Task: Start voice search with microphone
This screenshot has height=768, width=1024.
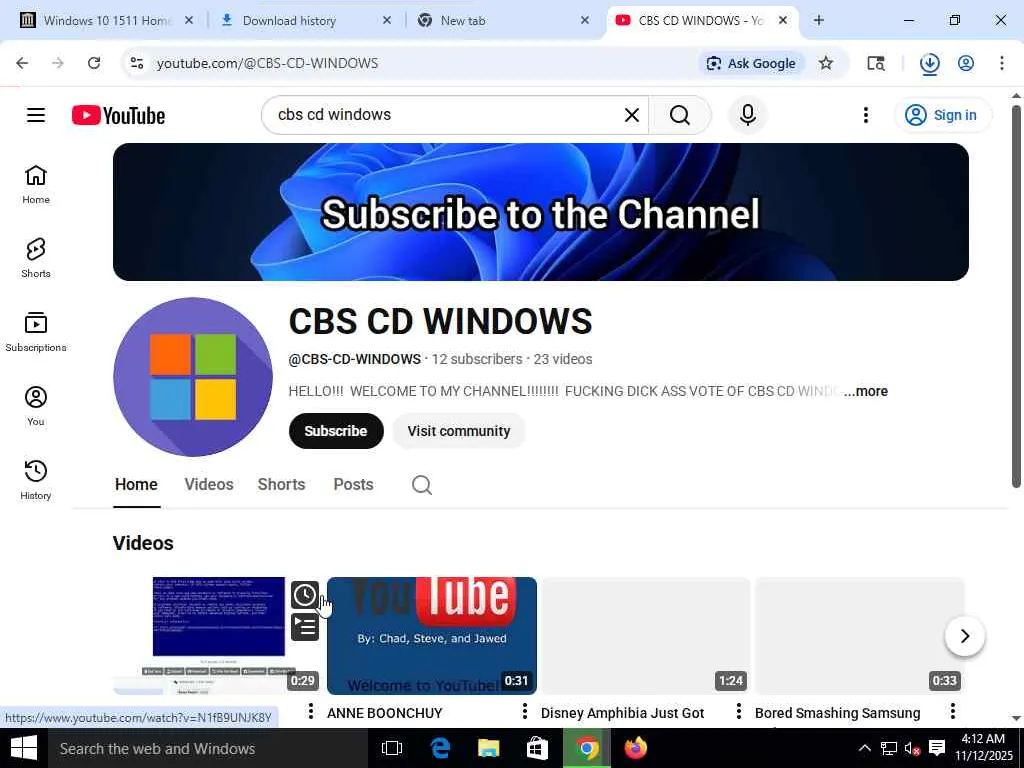Action: pos(748,115)
